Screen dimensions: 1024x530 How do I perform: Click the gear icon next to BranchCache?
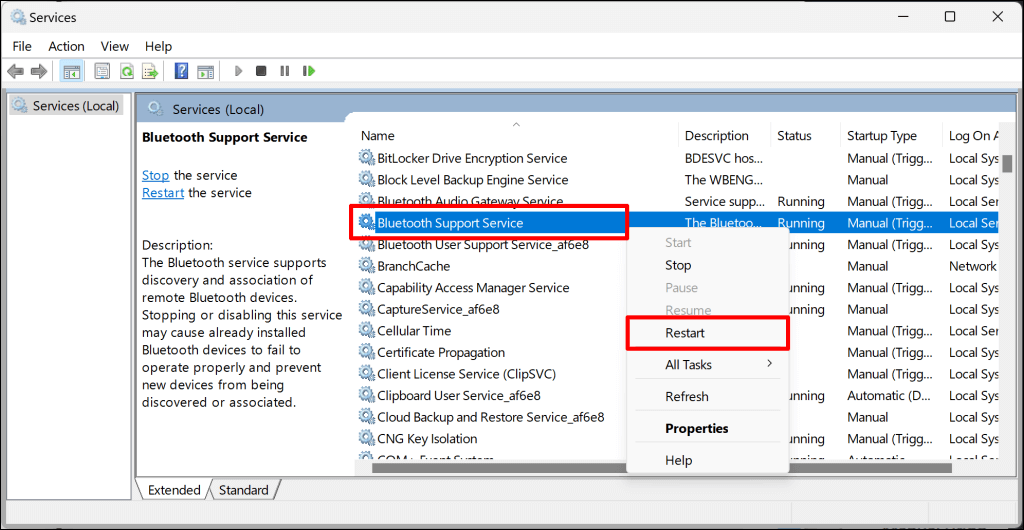[366, 266]
